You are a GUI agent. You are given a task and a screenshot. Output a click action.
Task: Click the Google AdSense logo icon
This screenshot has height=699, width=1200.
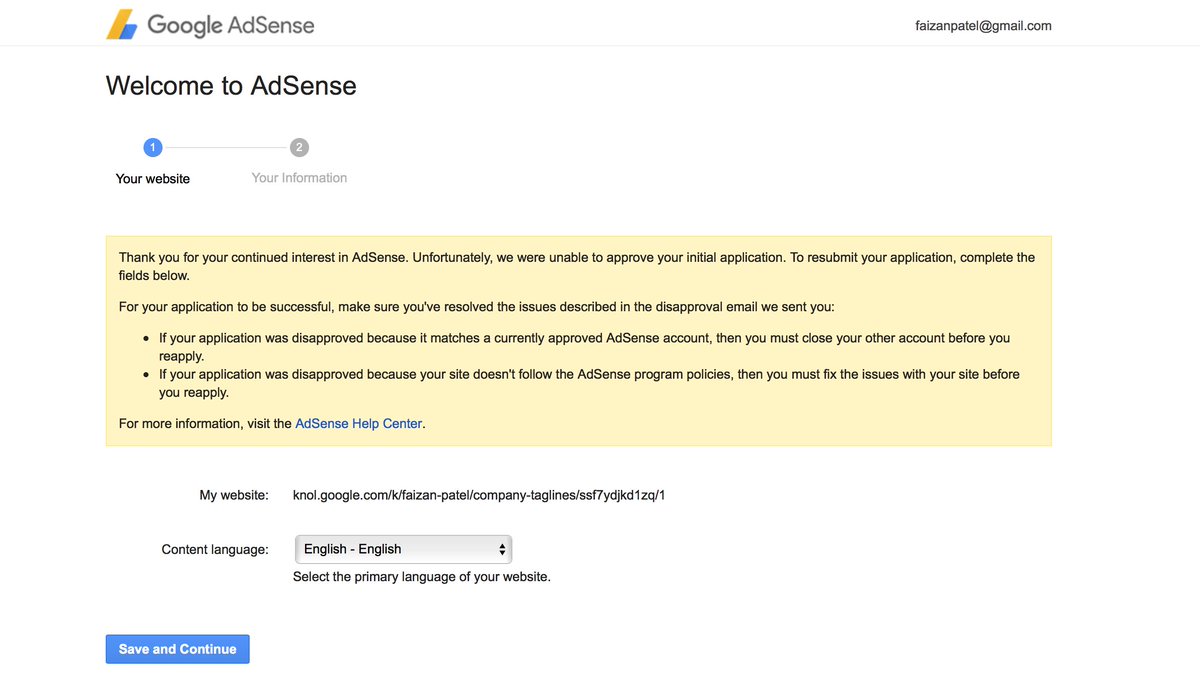pyautogui.click(x=122, y=24)
